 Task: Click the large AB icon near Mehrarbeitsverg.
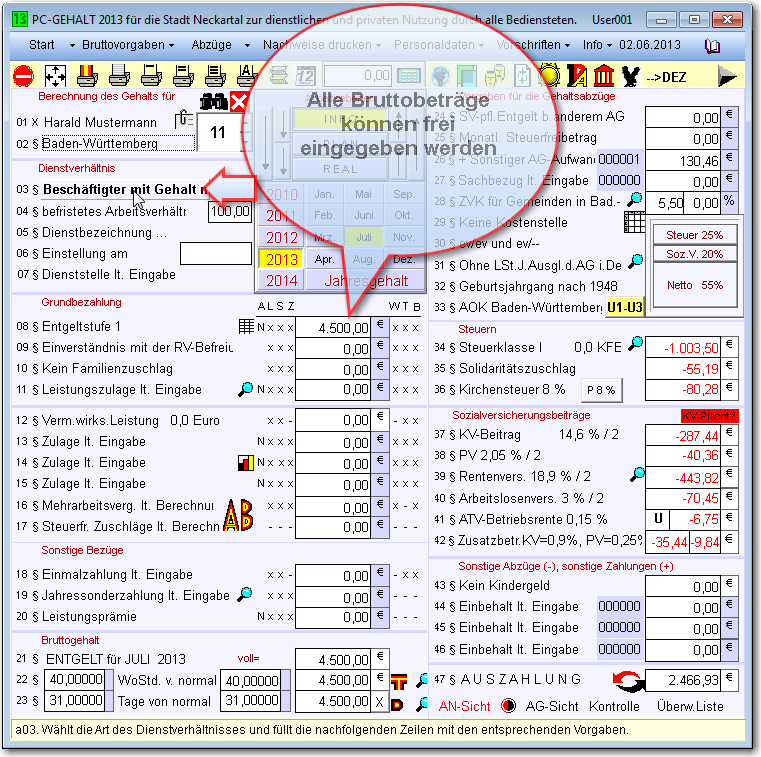coord(238,516)
